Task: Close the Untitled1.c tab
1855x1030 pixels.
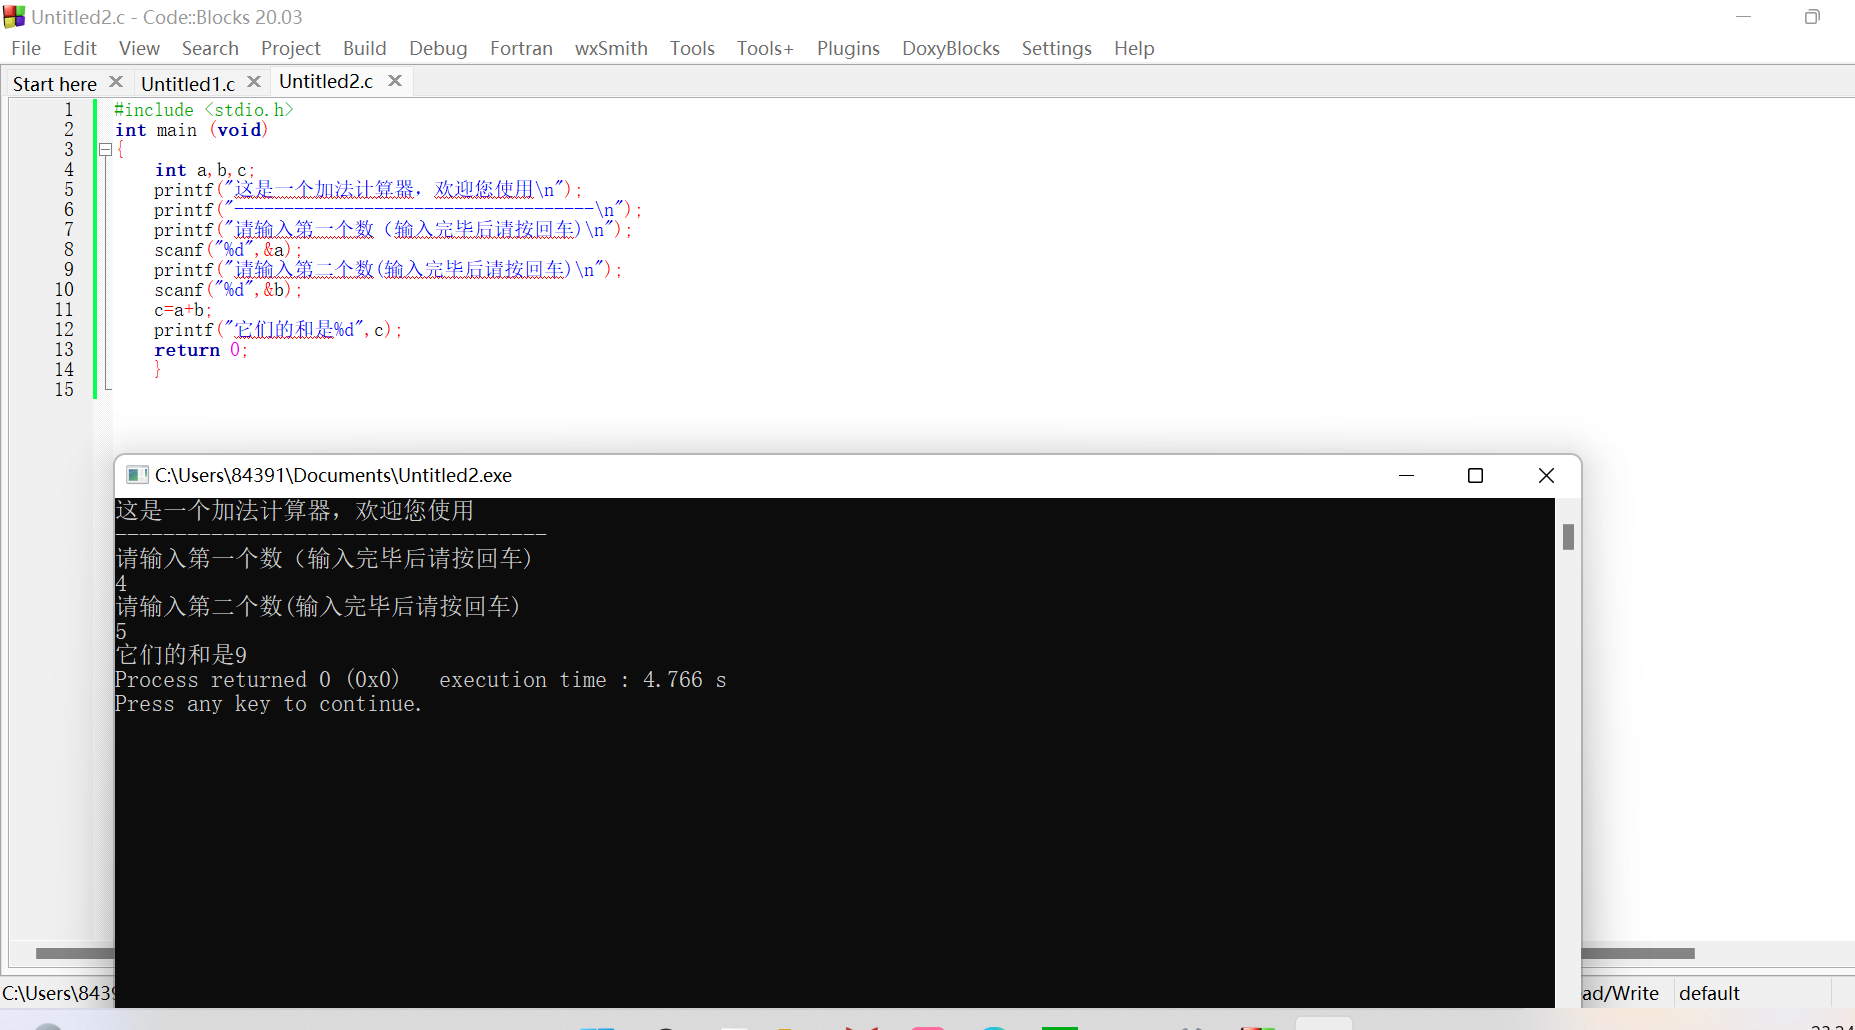Action: tap(254, 82)
